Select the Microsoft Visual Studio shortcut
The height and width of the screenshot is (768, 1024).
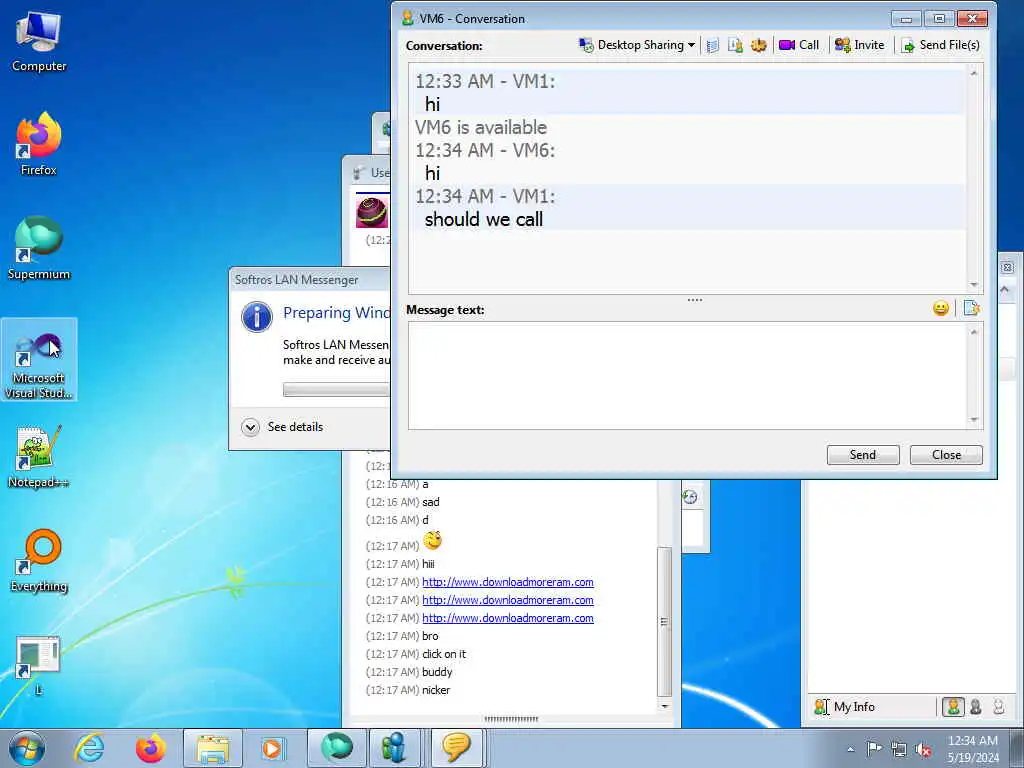tap(39, 360)
